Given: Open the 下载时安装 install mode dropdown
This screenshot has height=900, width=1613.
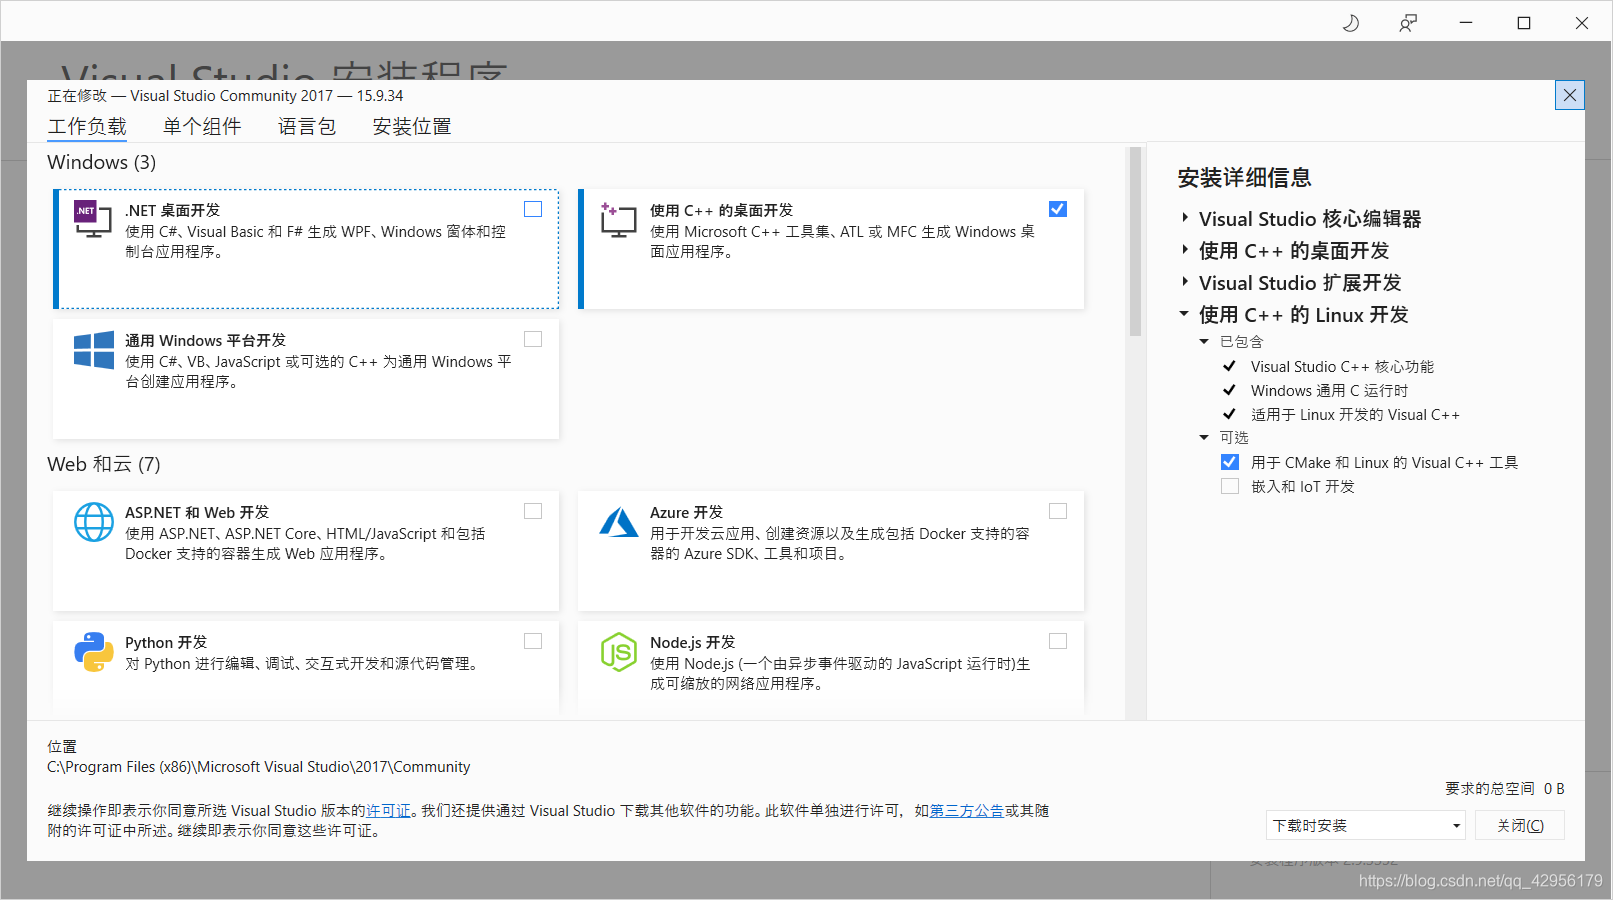Looking at the screenshot, I should [1365, 825].
